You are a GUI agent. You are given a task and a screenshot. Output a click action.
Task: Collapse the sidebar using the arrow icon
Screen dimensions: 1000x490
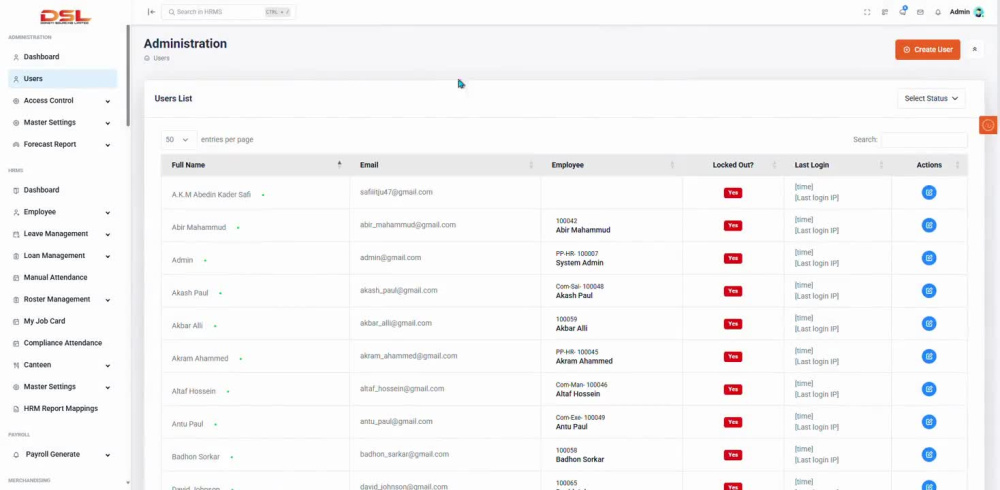point(151,12)
